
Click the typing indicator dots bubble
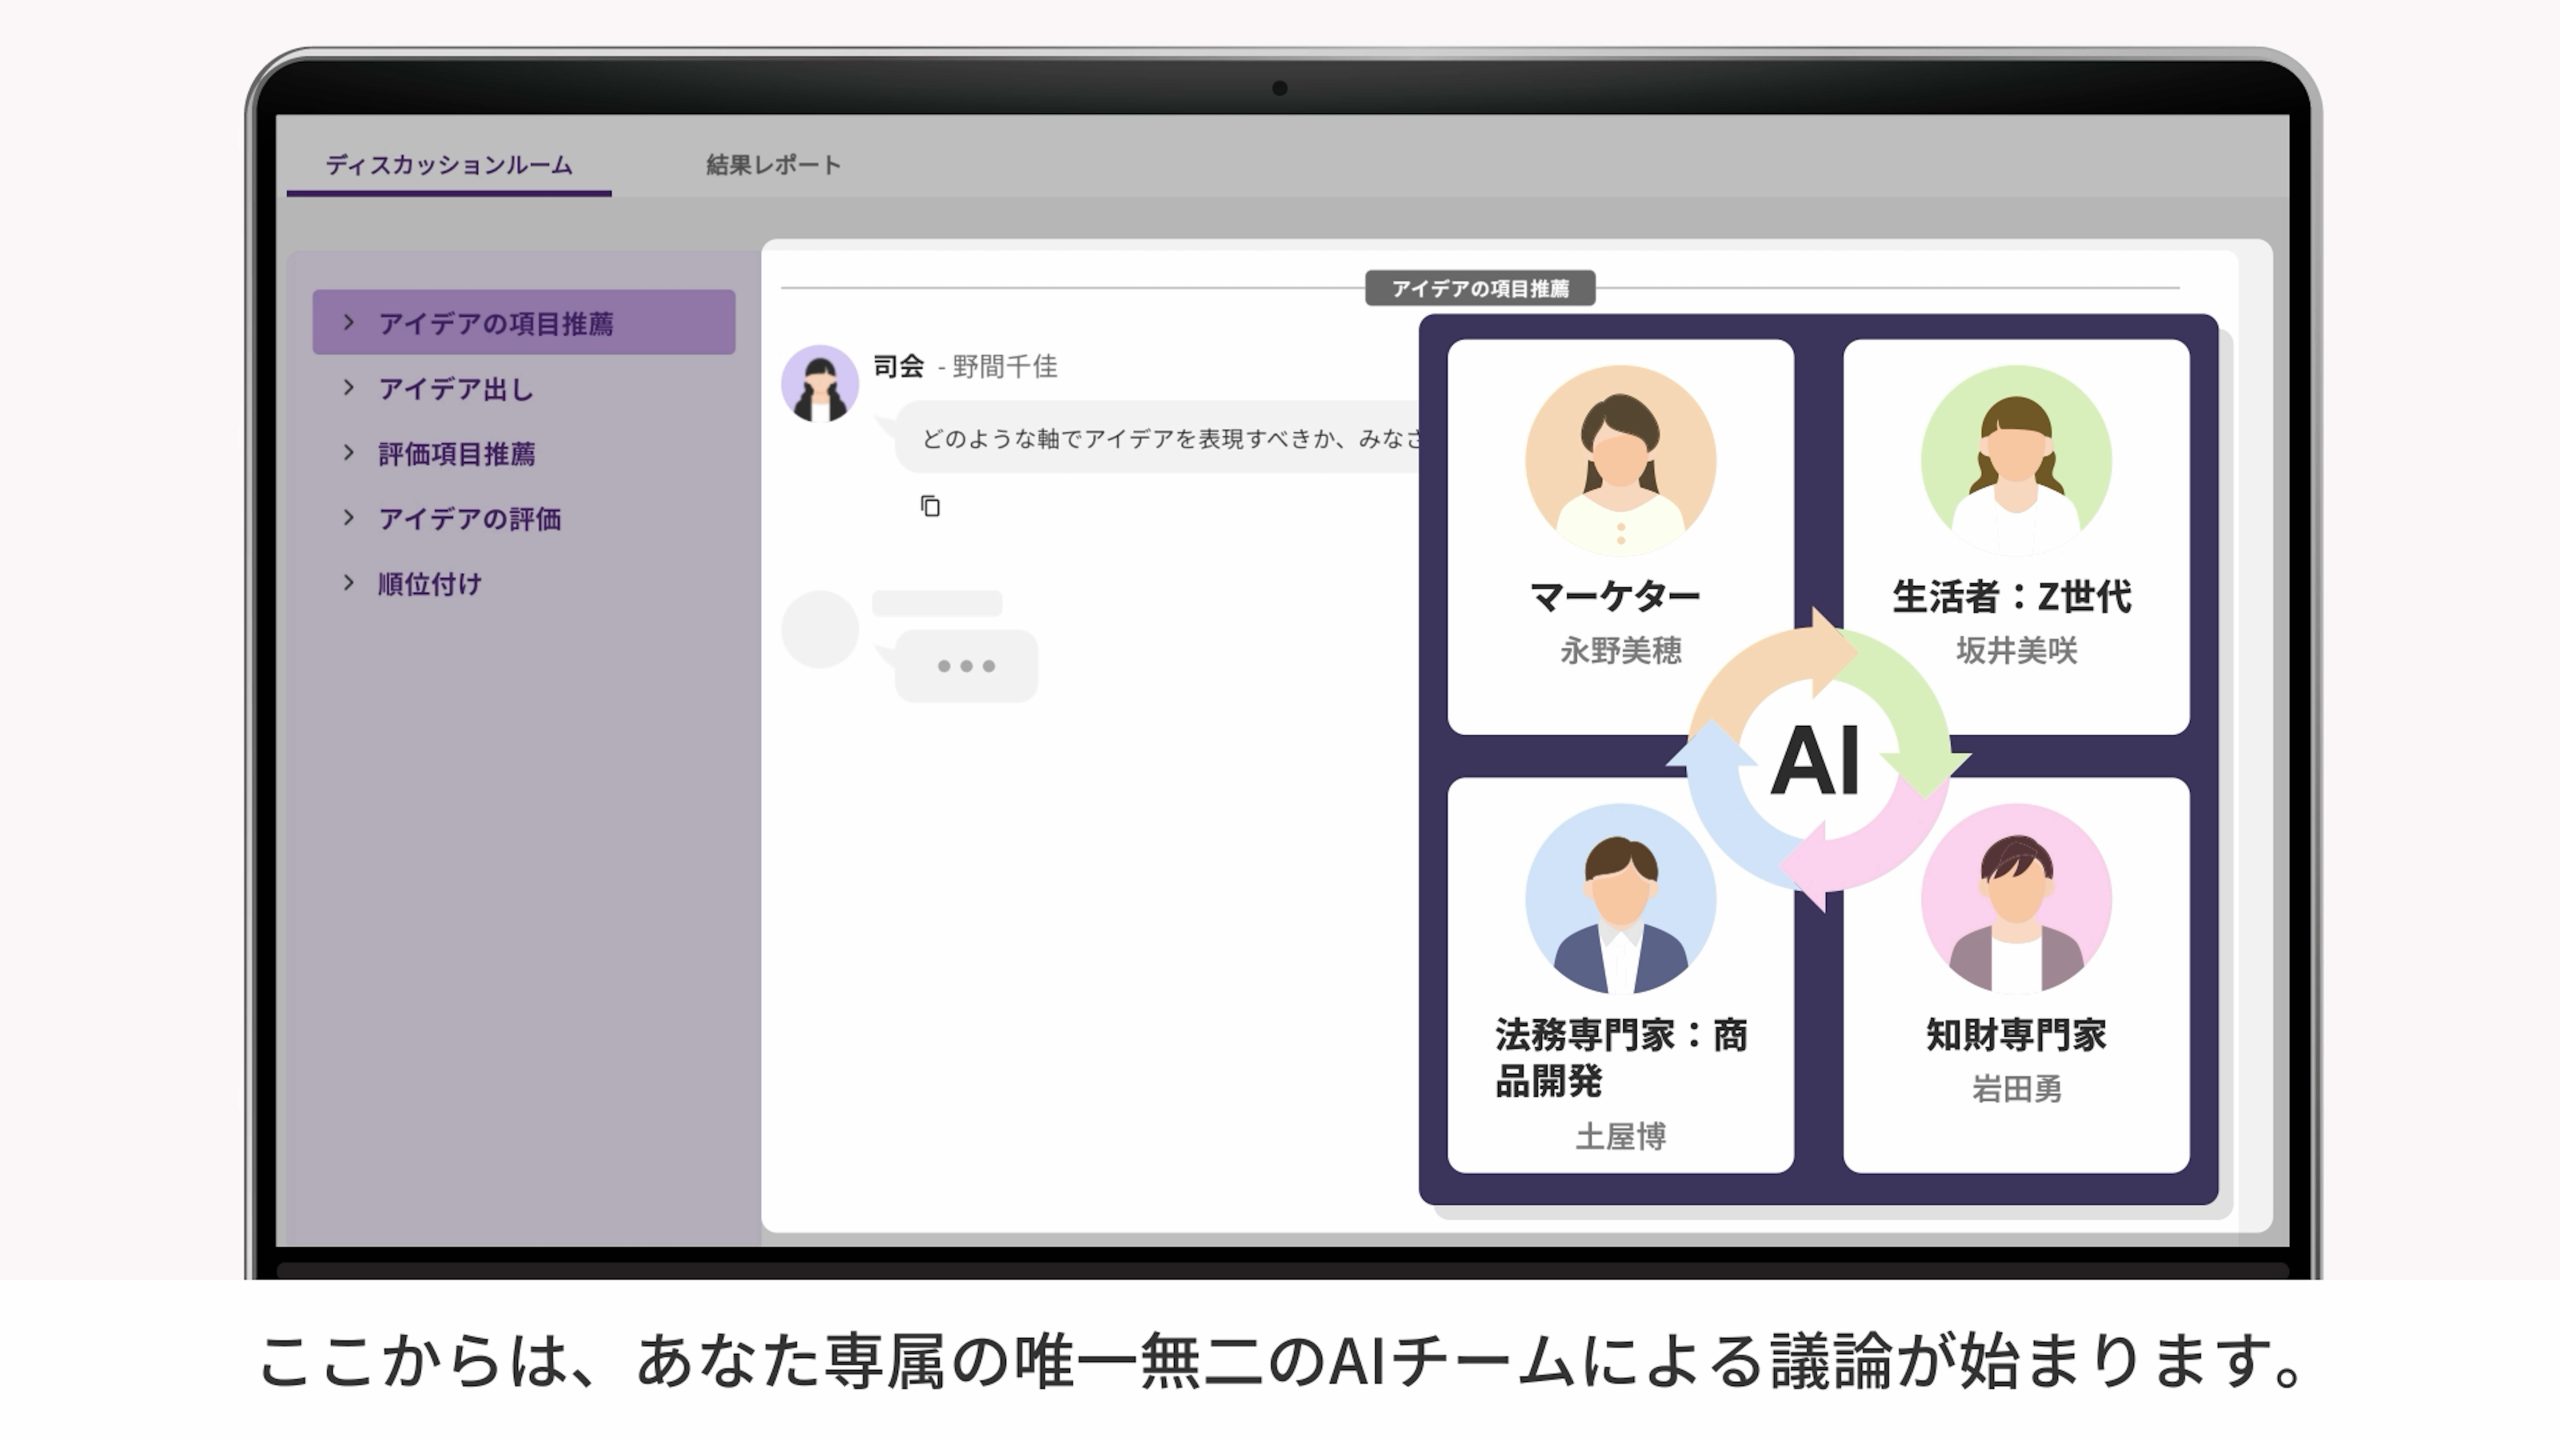tap(966, 666)
